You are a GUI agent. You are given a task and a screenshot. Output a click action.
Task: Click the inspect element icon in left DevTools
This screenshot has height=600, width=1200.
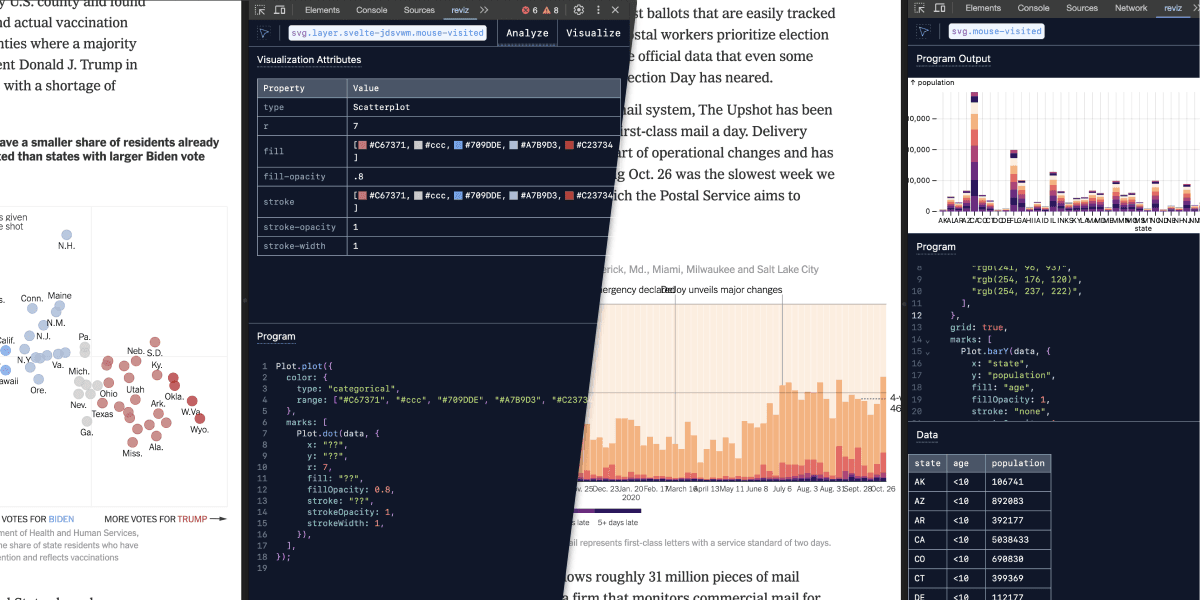pos(259,10)
